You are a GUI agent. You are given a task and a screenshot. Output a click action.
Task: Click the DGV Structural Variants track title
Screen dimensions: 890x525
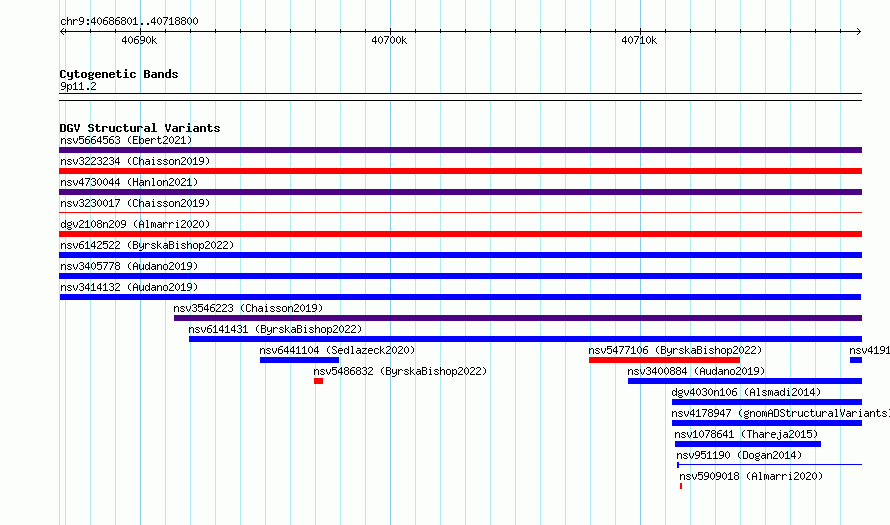tap(140, 128)
